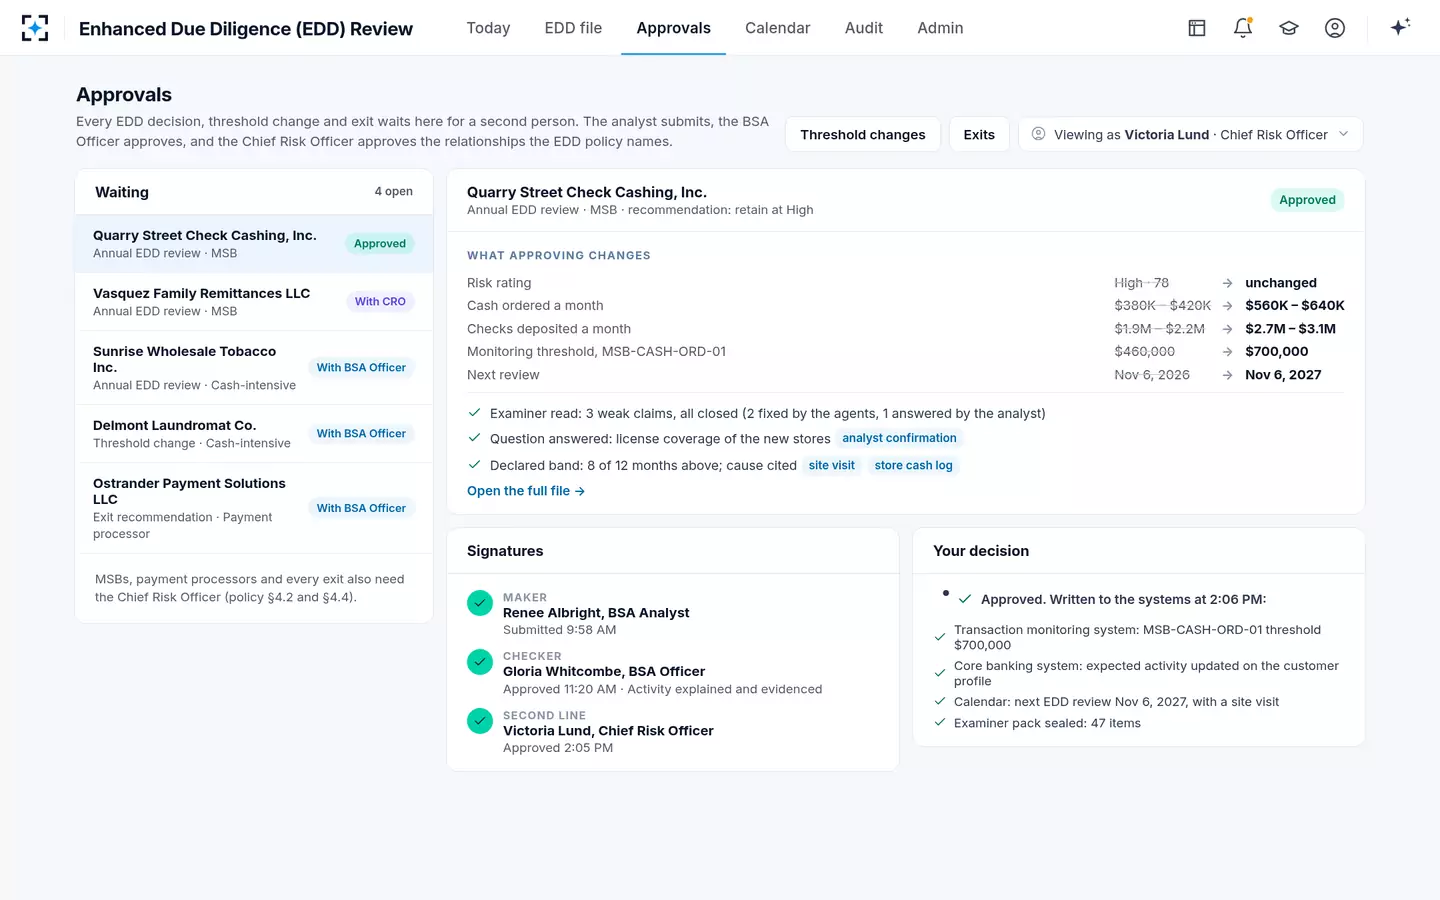Screen dimensions: 1440x900
Task: Go to the Calendar tab
Action: tap(777, 28)
